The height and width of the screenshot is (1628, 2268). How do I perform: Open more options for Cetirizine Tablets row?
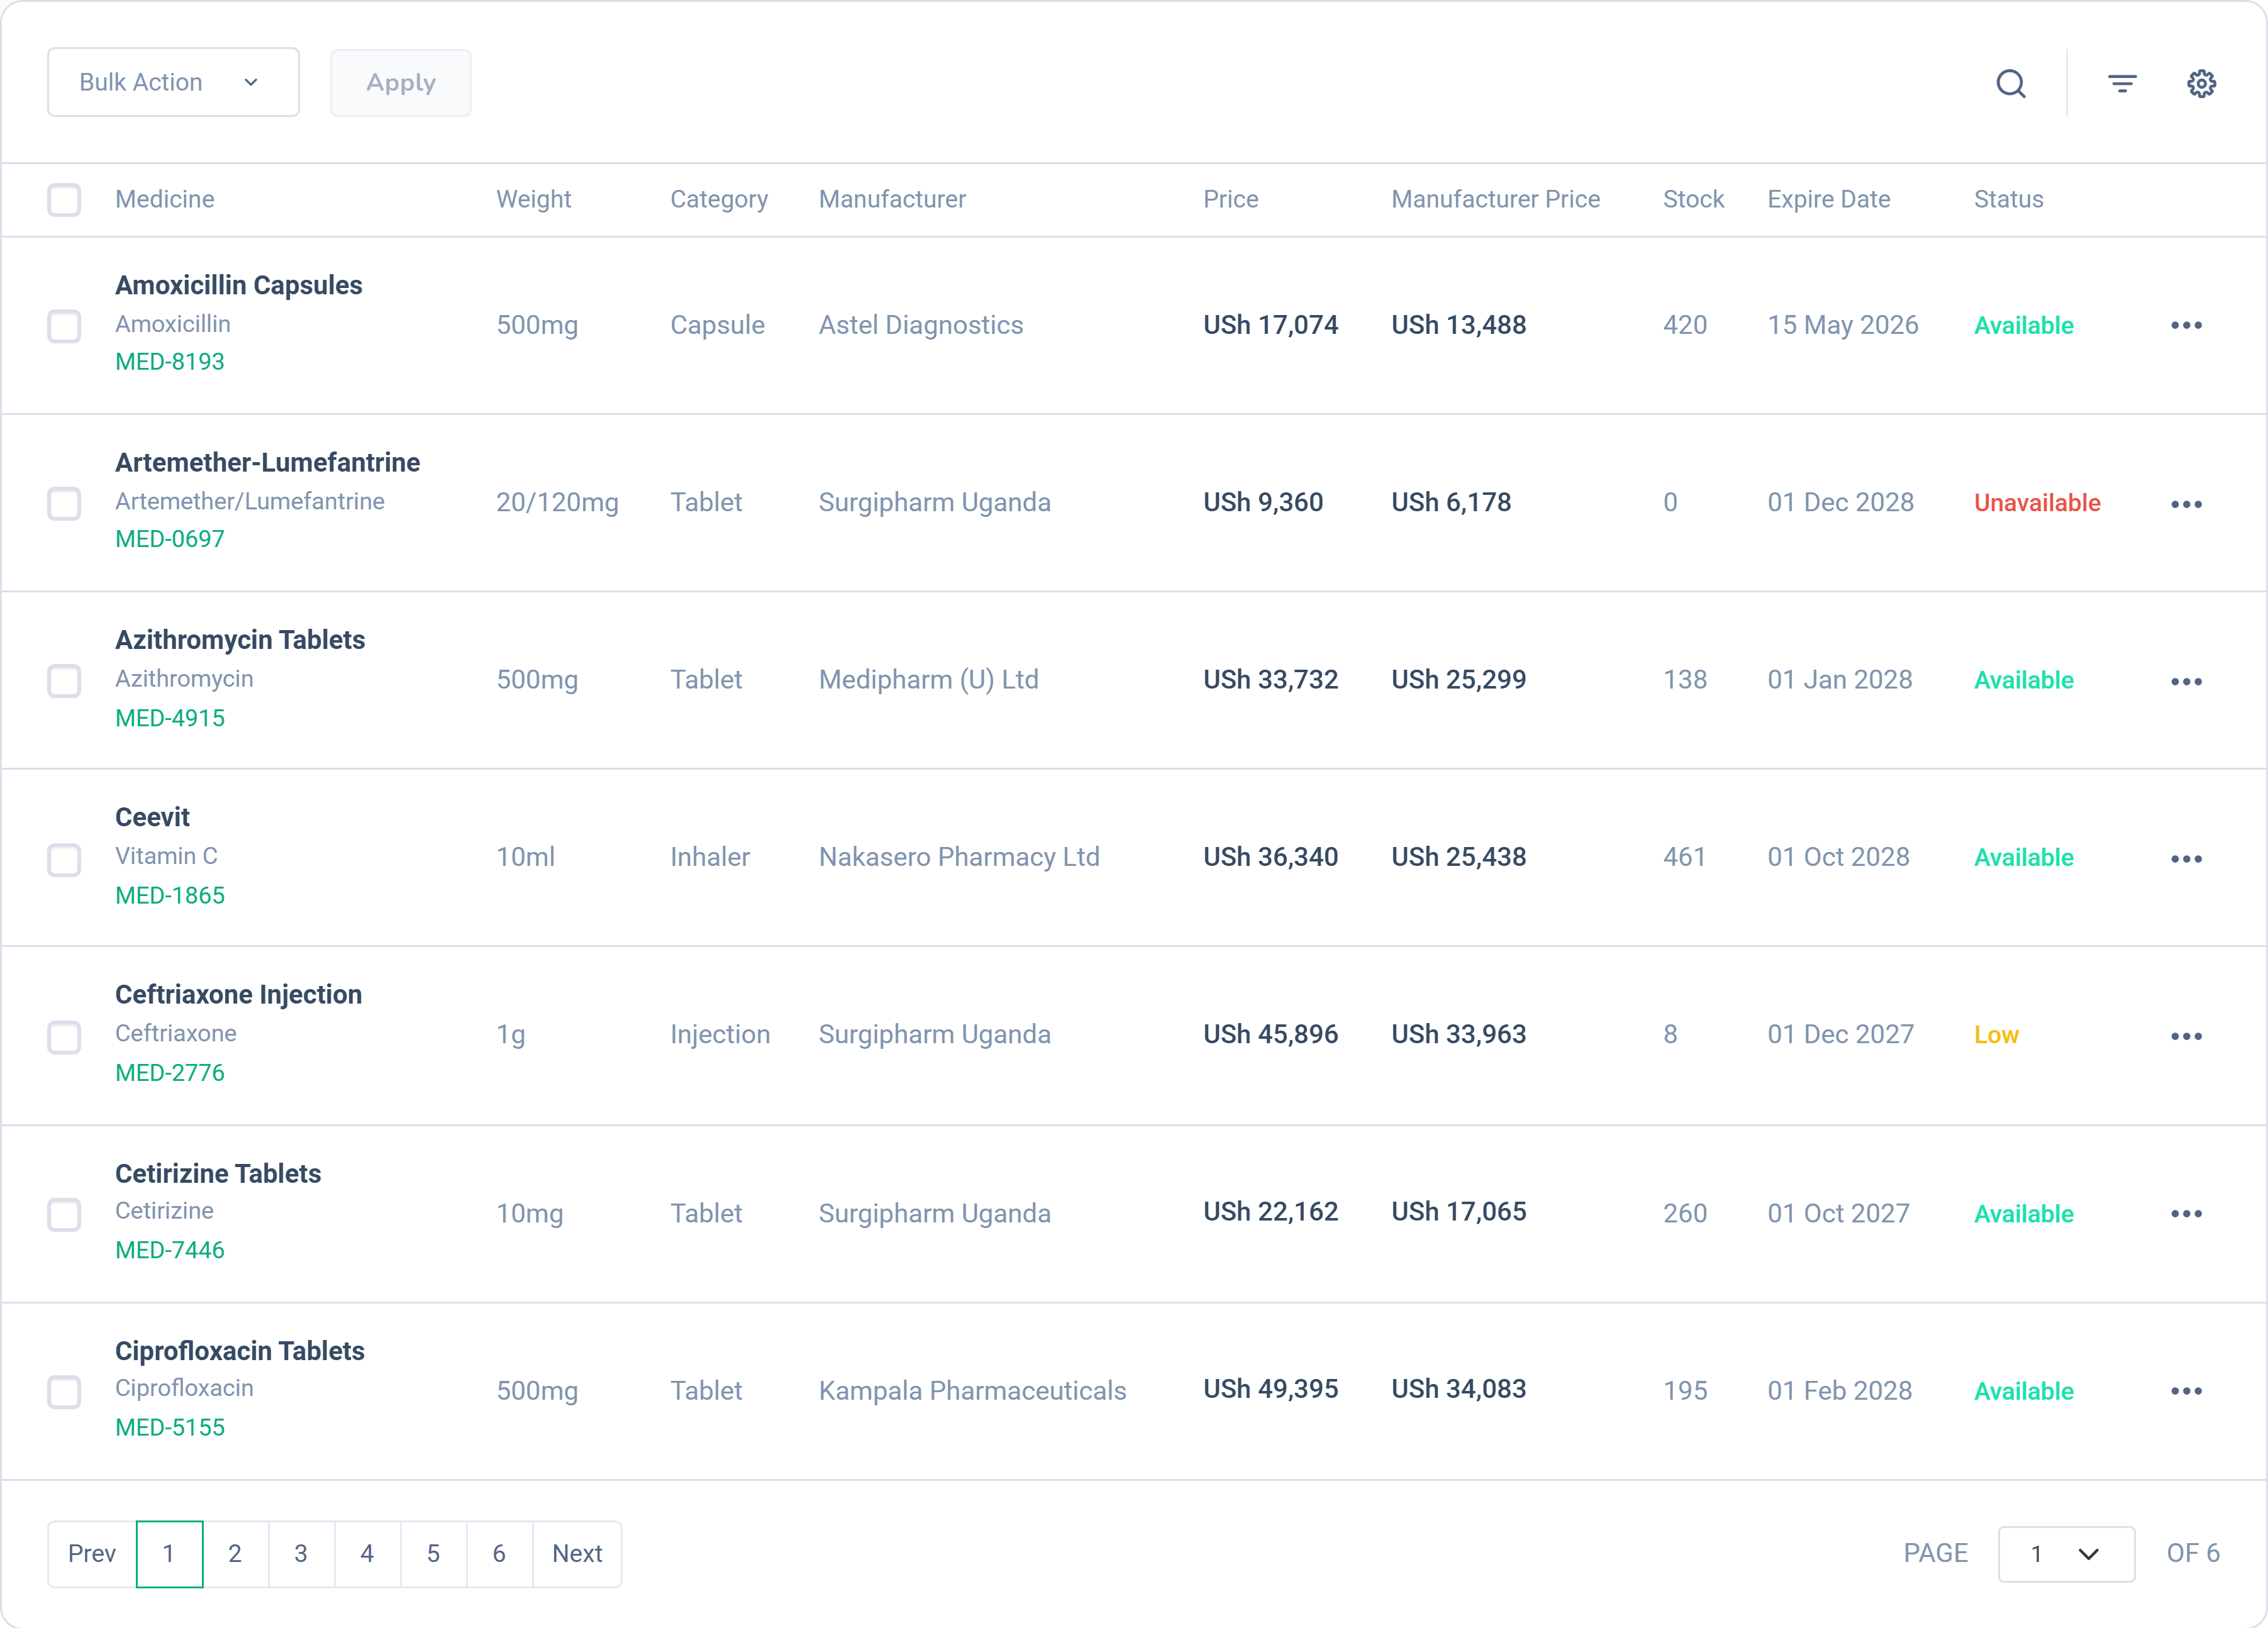coord(2186,1213)
